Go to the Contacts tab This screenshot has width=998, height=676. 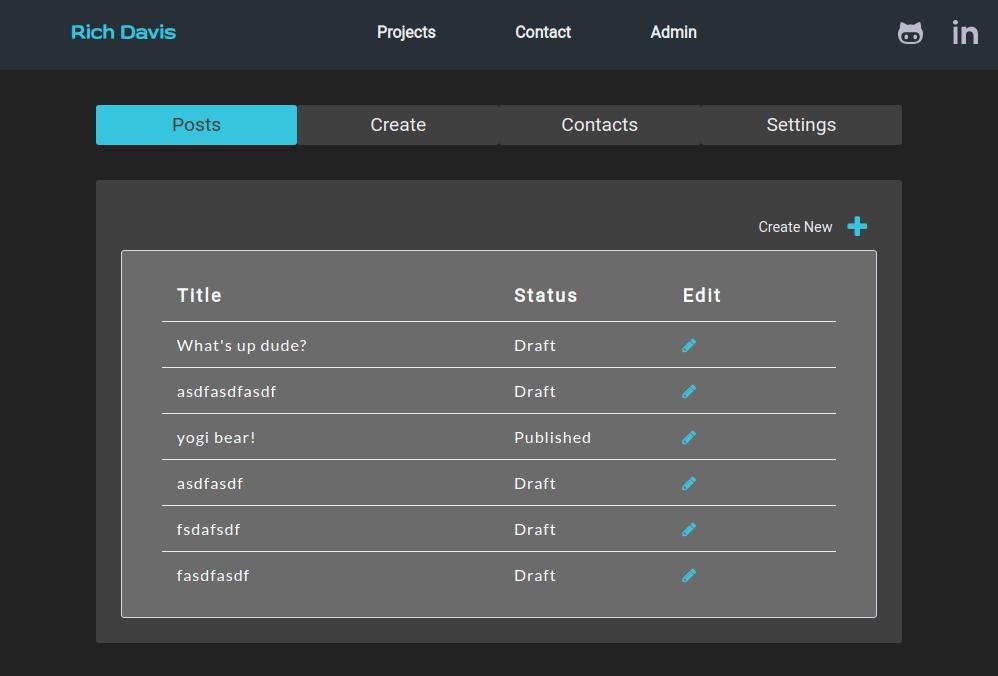[600, 125]
